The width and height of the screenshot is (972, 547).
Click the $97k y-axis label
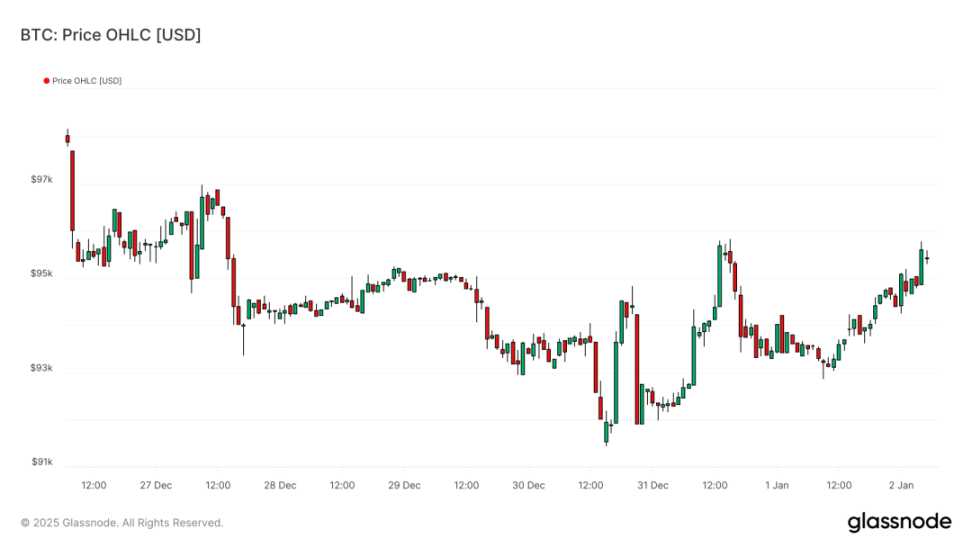42,180
